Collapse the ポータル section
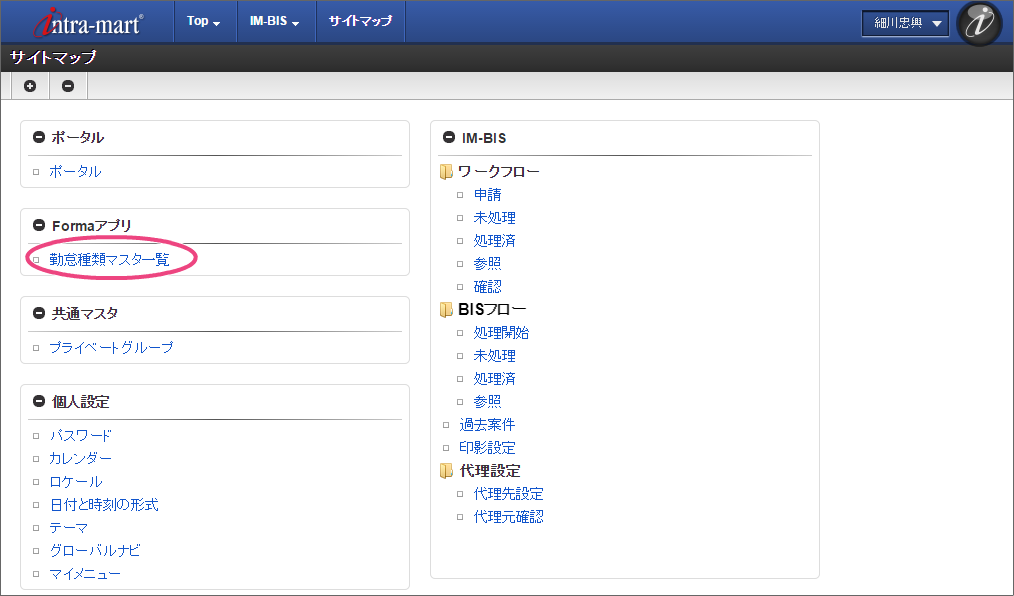 pos(39,137)
